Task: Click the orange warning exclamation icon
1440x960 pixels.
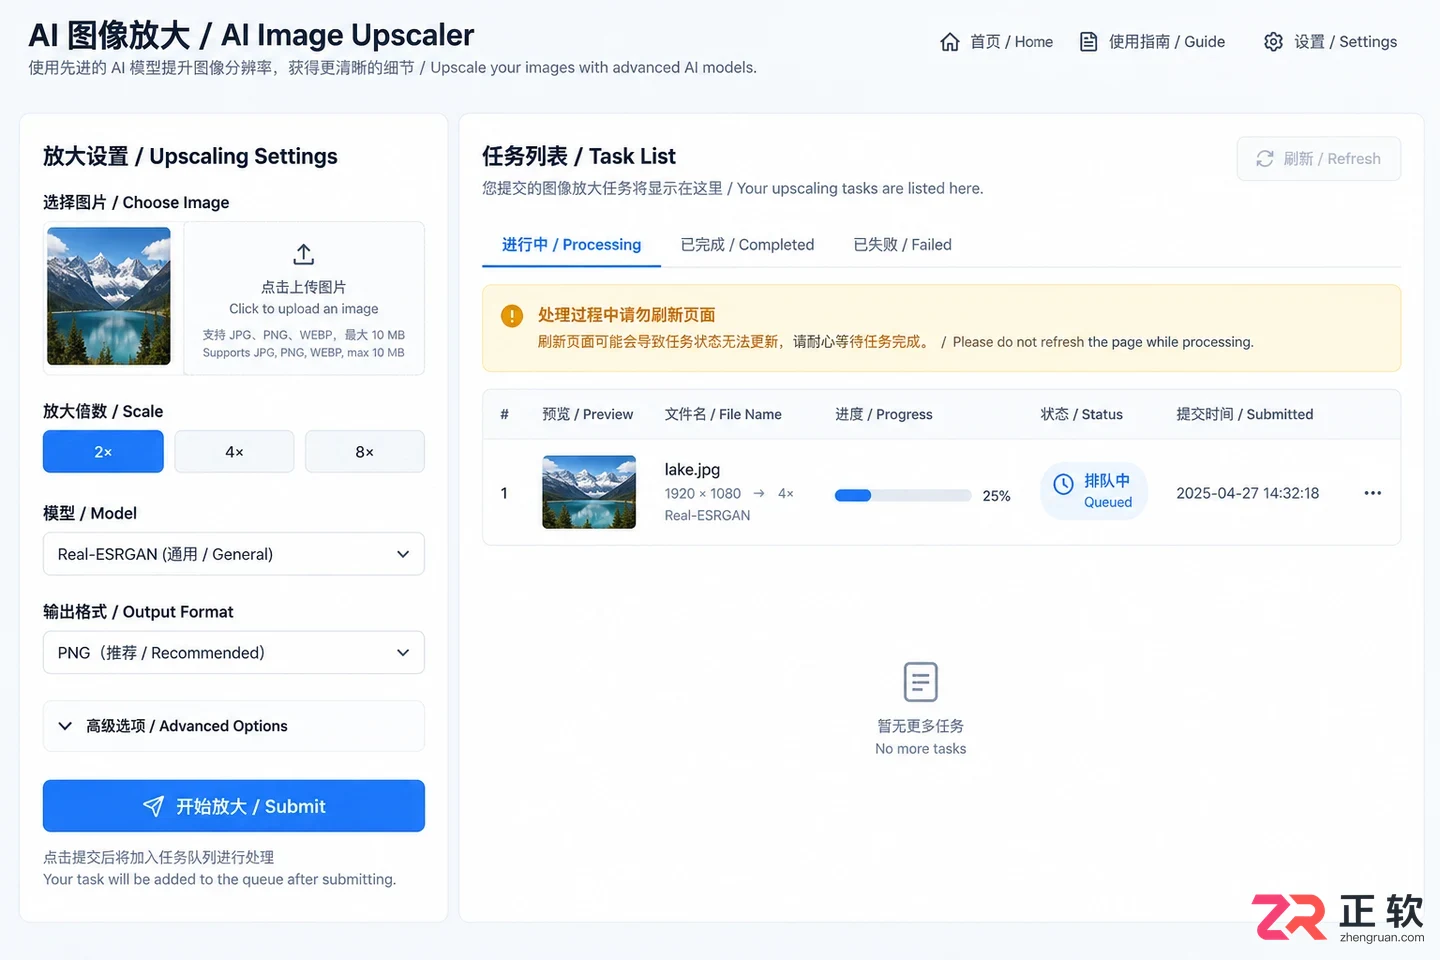Action: 512,316
